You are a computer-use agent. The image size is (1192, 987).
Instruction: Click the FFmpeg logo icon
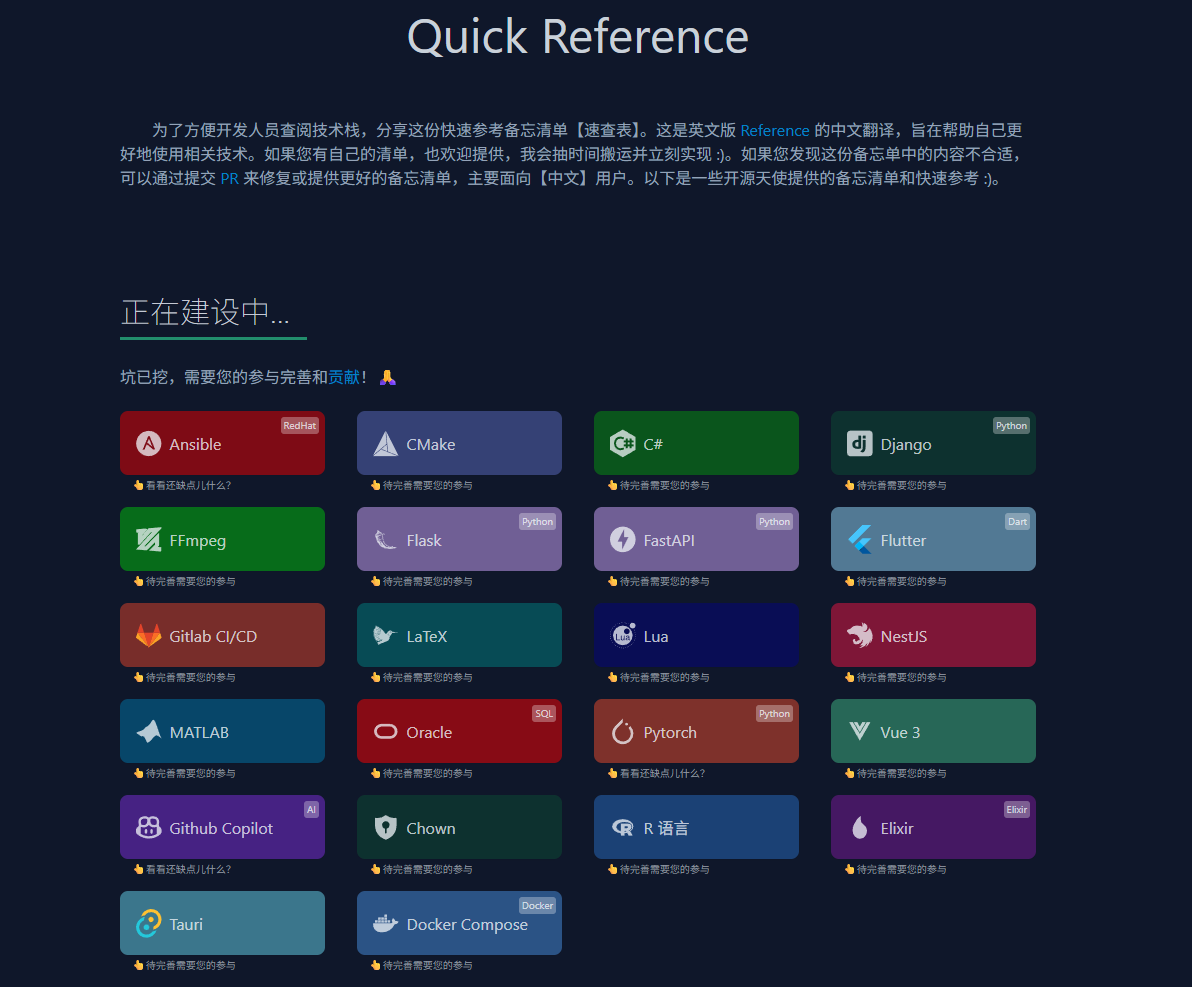coord(148,539)
